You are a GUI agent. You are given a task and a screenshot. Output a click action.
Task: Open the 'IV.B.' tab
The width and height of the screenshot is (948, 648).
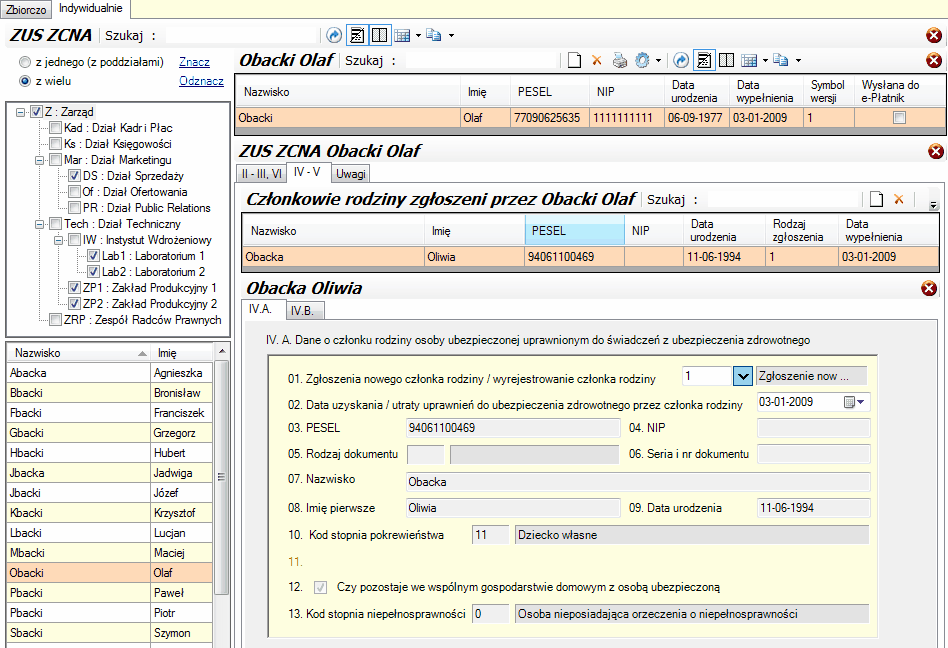[303, 310]
